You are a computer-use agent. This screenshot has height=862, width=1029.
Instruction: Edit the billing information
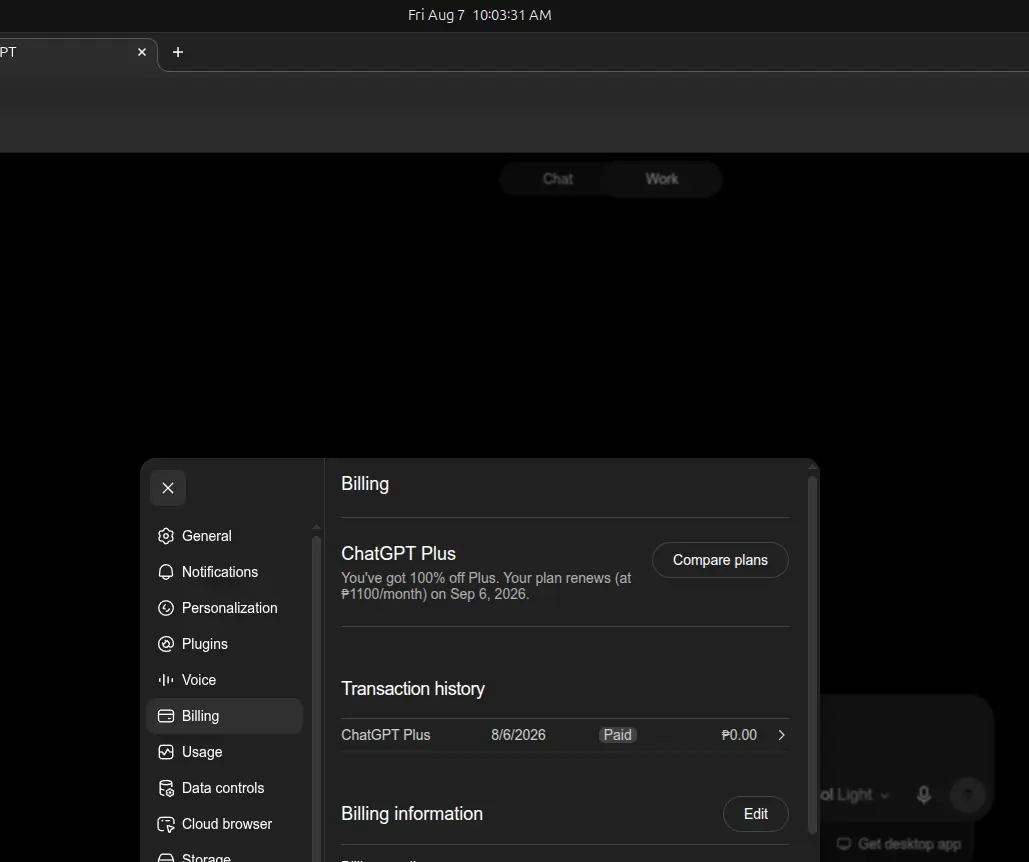755,814
